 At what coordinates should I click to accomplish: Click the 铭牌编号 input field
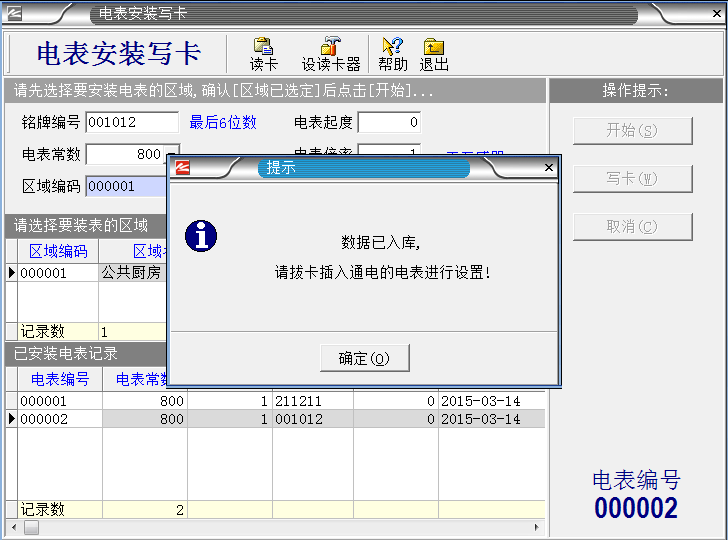pyautogui.click(x=131, y=123)
